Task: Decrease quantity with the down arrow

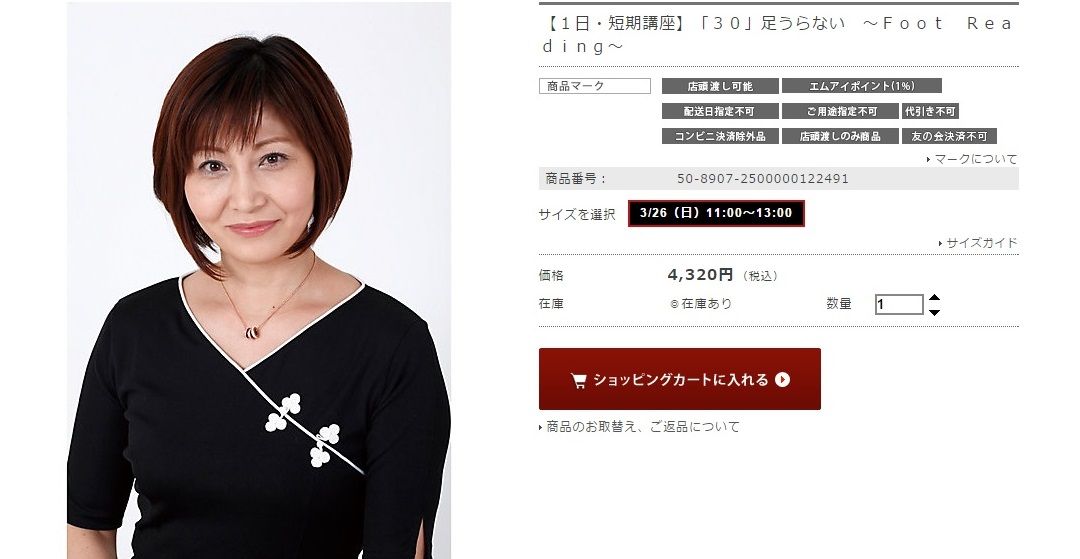Action: point(934,313)
